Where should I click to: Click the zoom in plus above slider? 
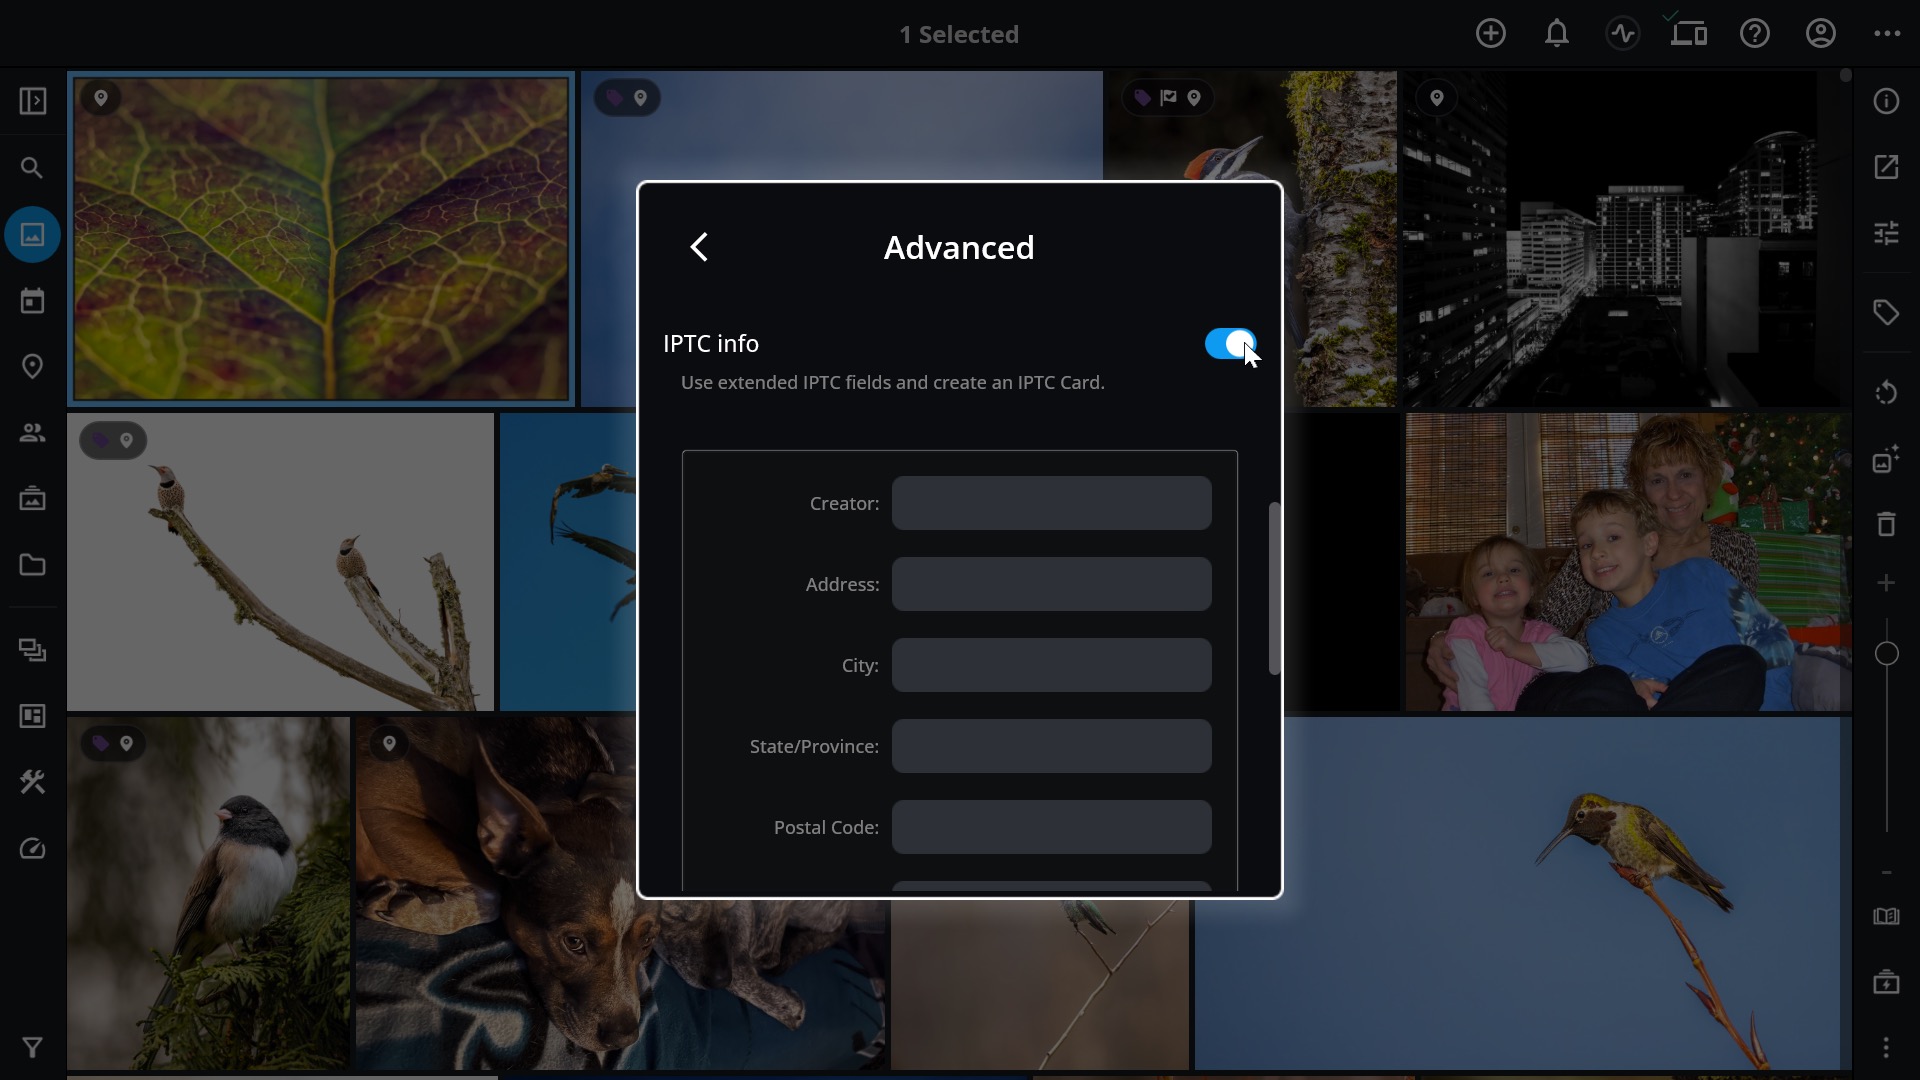(1886, 583)
